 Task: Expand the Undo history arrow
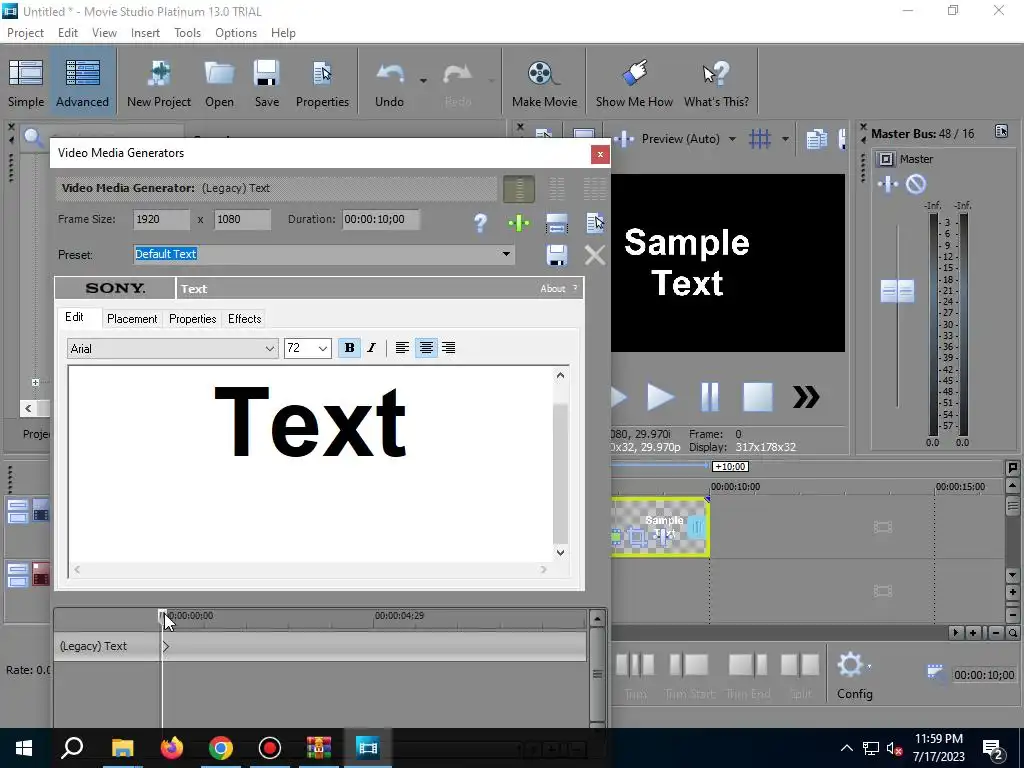tap(423, 81)
